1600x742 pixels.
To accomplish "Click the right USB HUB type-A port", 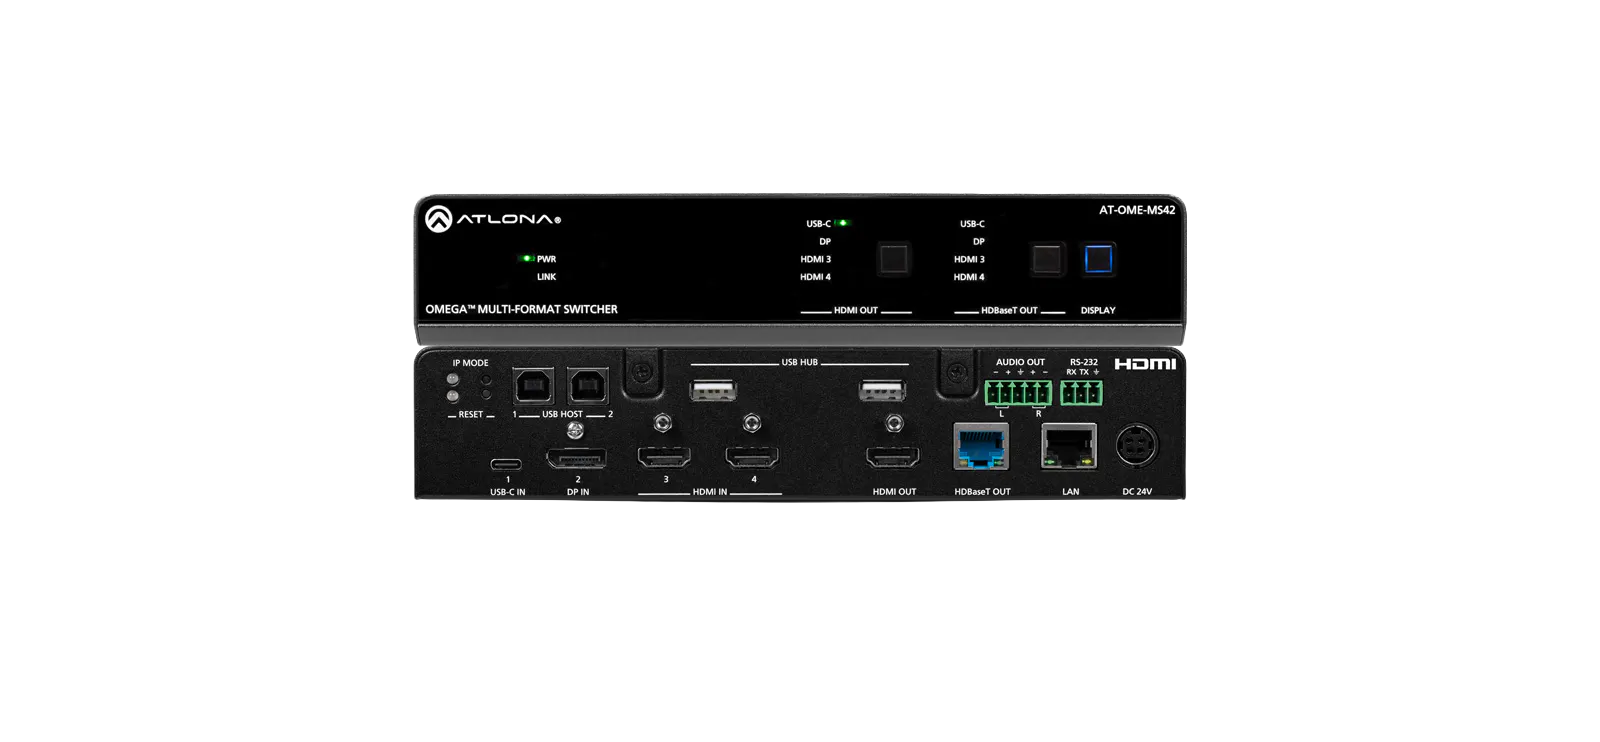I will point(882,390).
